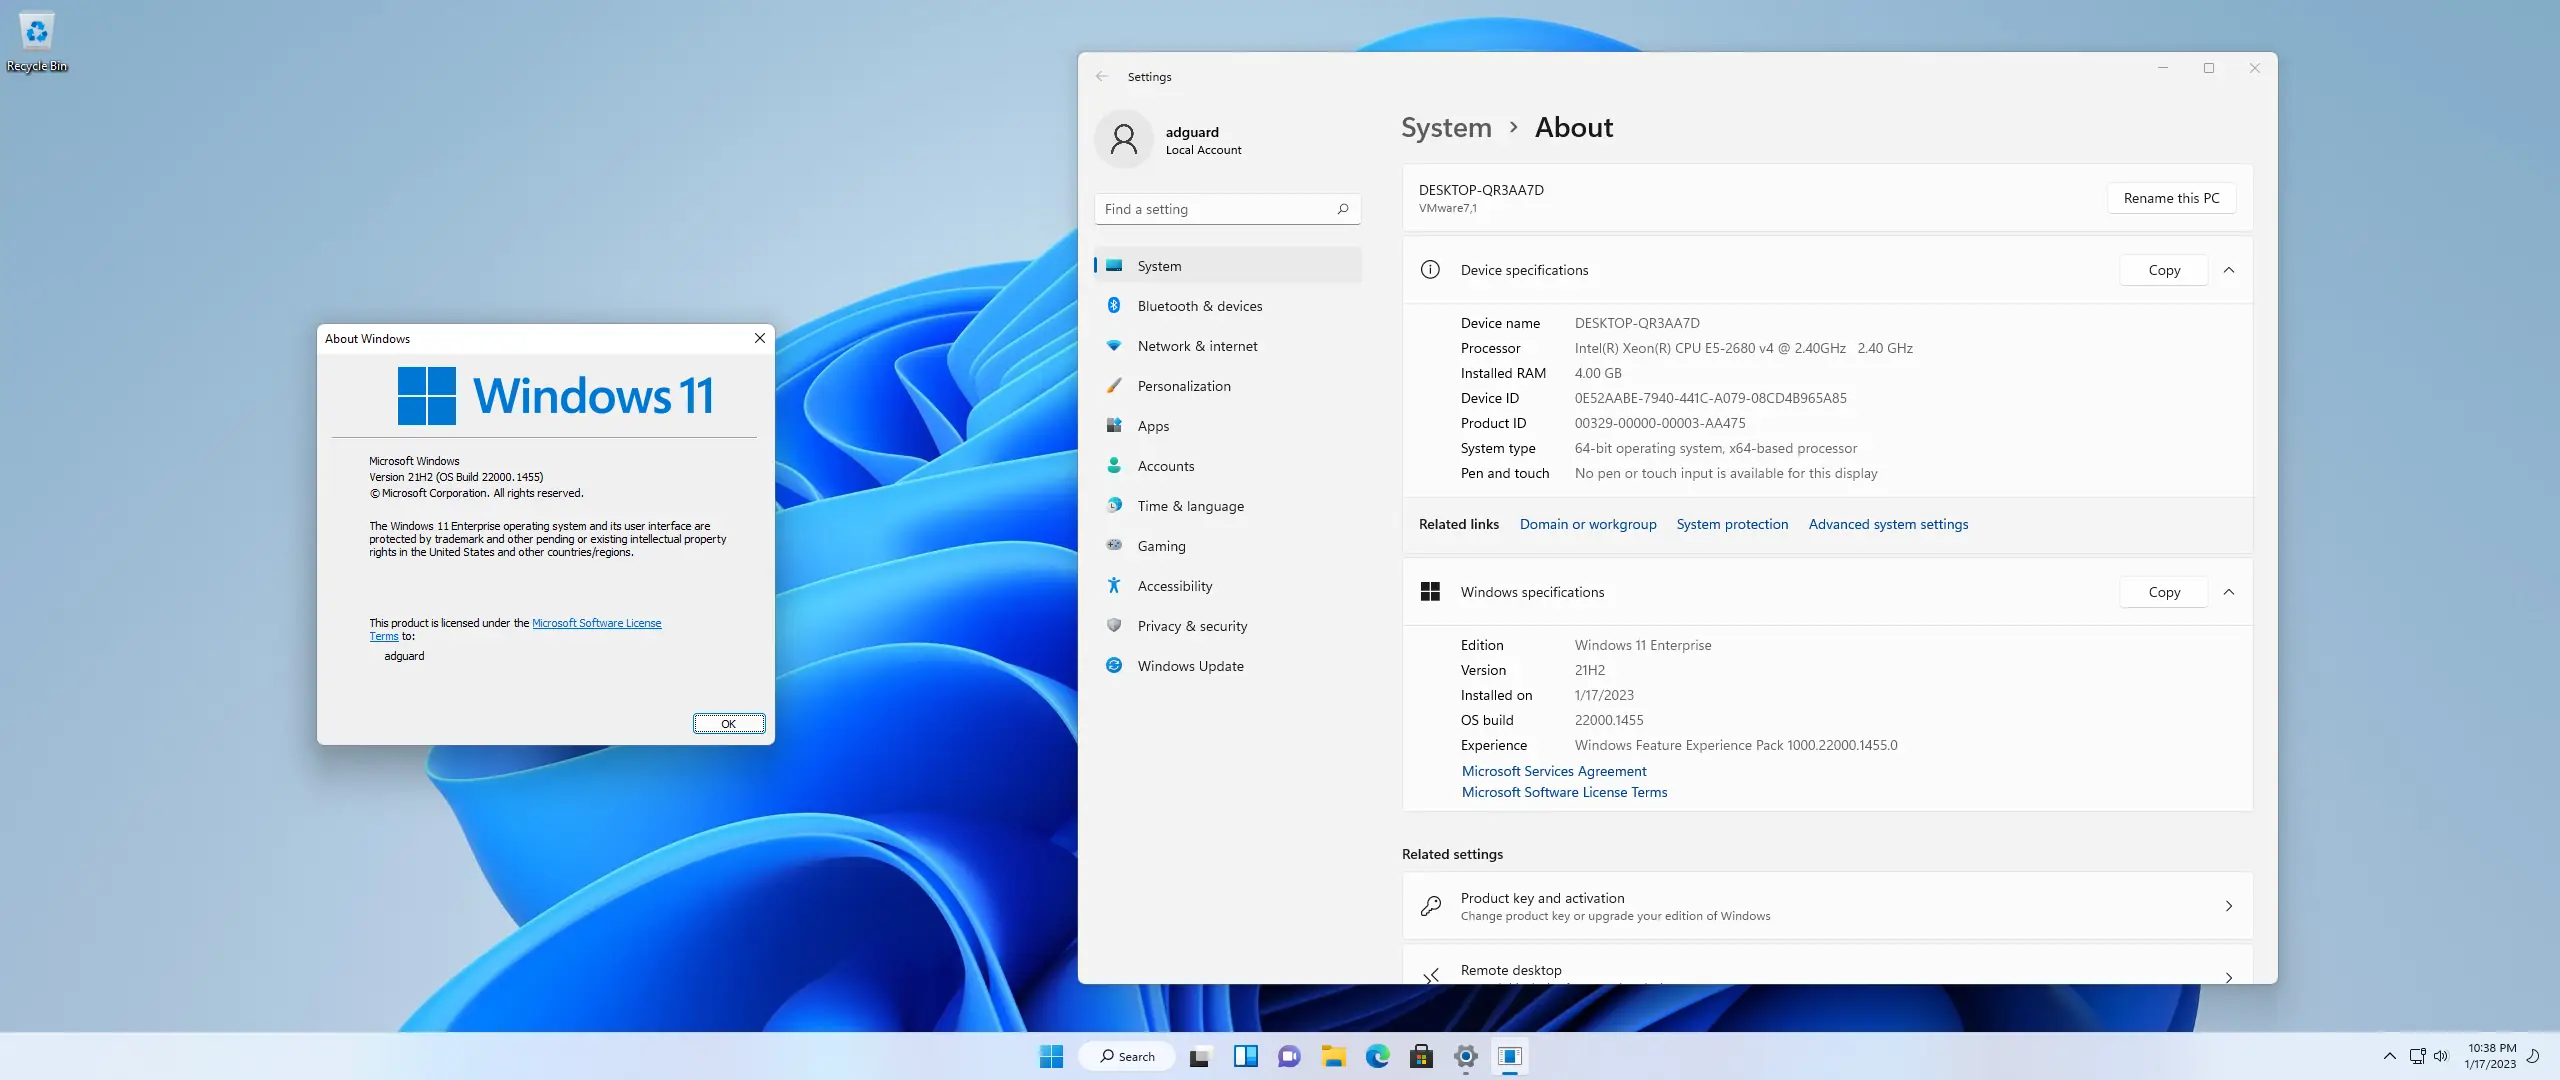Open the Recycle Bin

(36, 33)
